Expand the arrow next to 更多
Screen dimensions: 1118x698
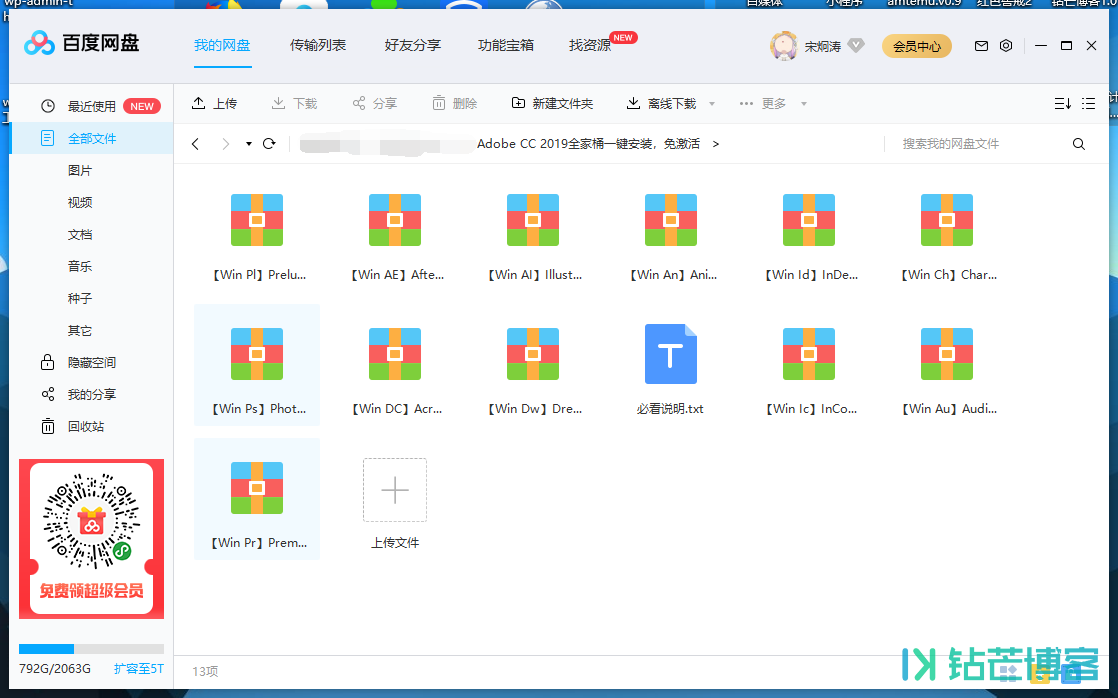pos(804,104)
